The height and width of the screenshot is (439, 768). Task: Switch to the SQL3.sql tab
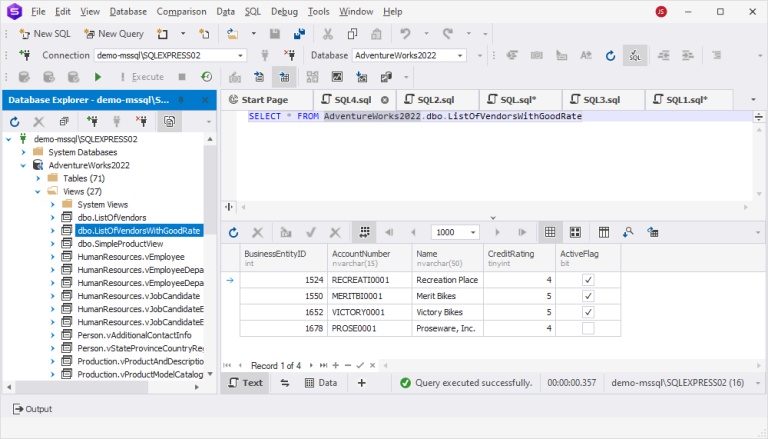point(601,100)
